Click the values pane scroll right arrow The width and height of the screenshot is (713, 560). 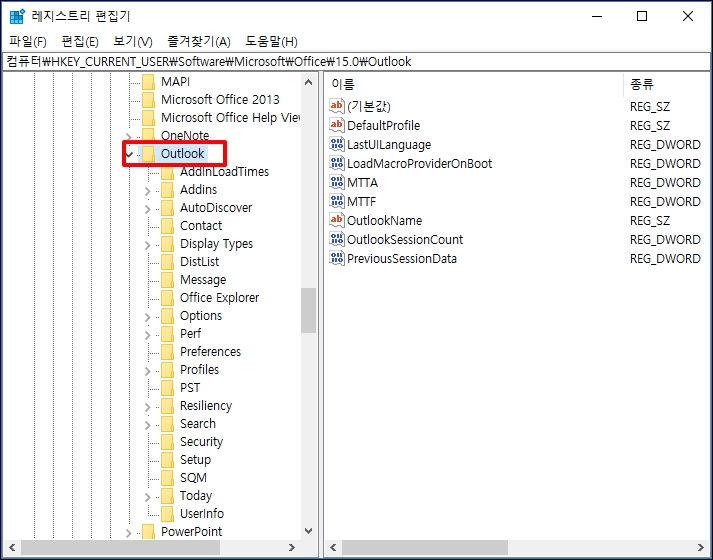(x=701, y=548)
